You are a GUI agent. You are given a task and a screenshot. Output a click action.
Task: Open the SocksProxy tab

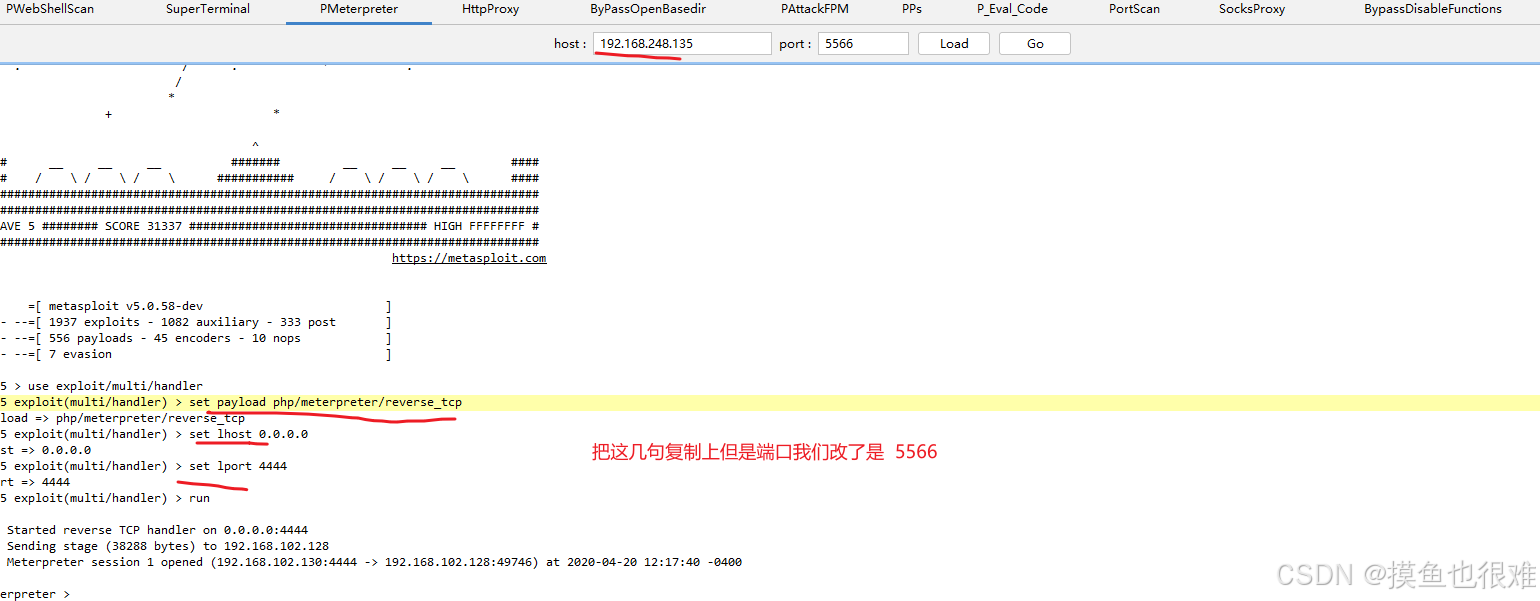[x=1251, y=9]
